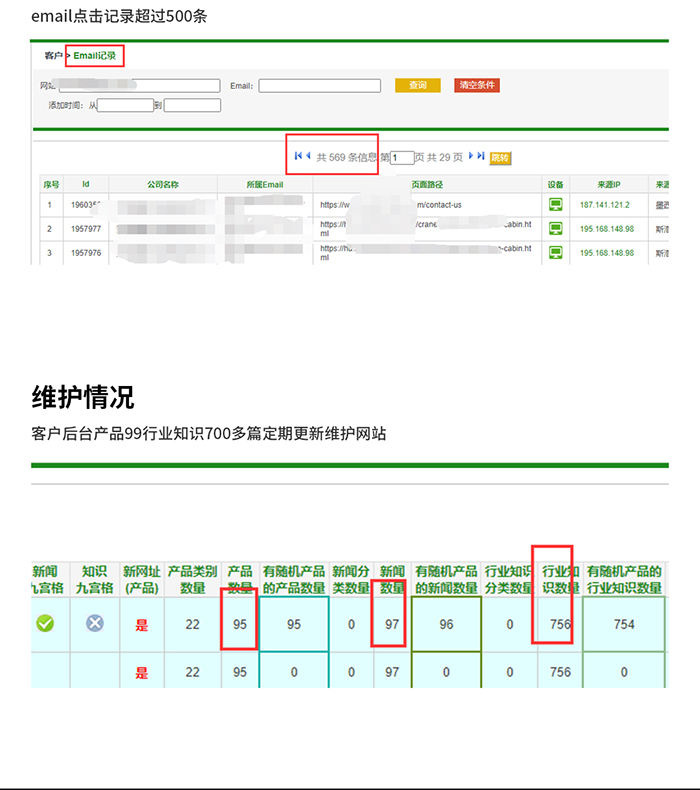This screenshot has width=700, height=790.
Task: Click the Email search input field
Action: tap(319, 86)
